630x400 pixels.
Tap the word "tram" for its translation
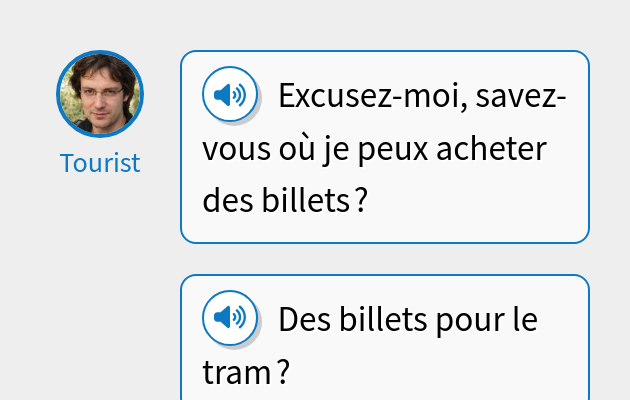tap(236, 373)
